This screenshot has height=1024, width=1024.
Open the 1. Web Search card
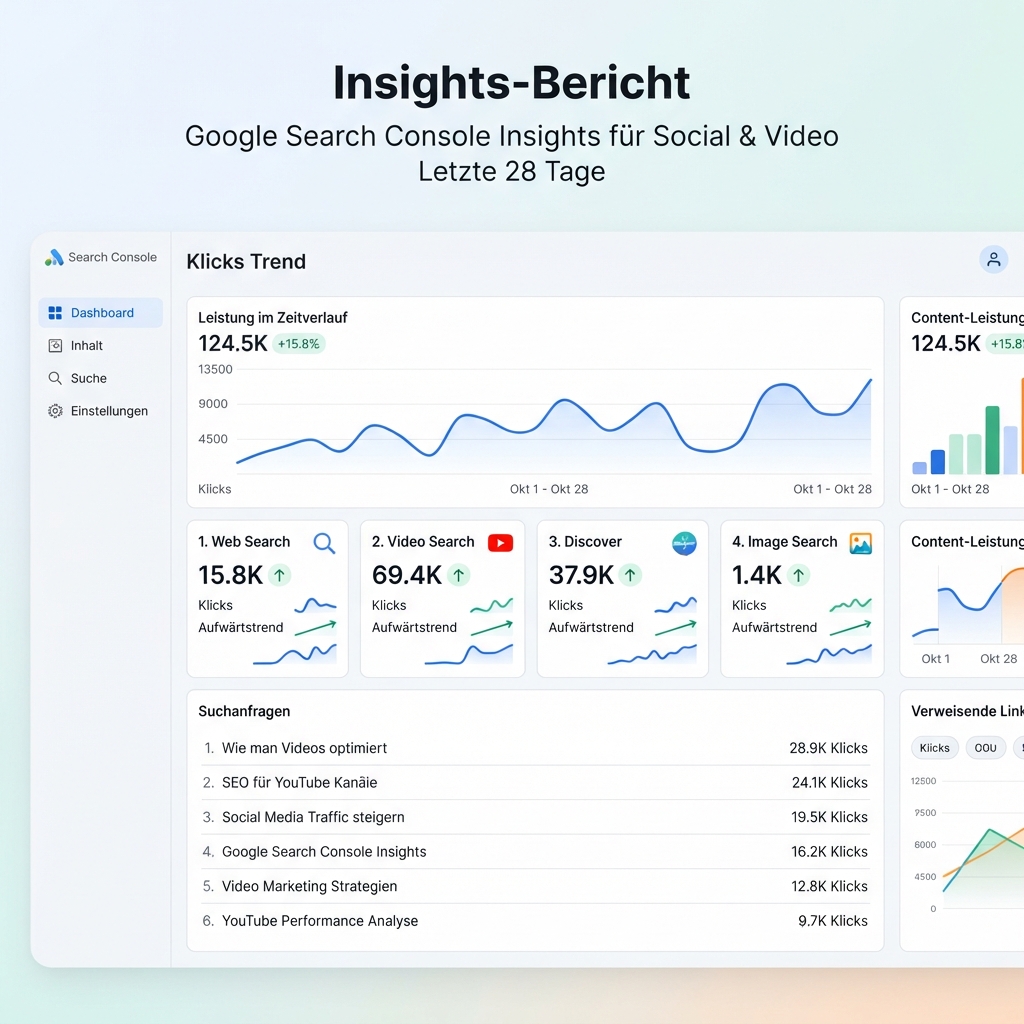click(x=268, y=599)
